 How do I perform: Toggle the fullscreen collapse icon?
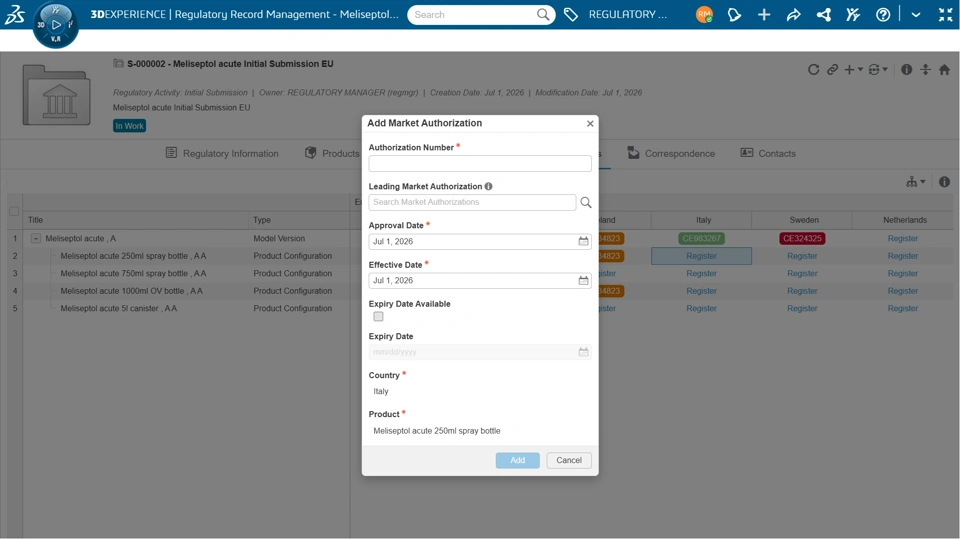click(x=945, y=15)
